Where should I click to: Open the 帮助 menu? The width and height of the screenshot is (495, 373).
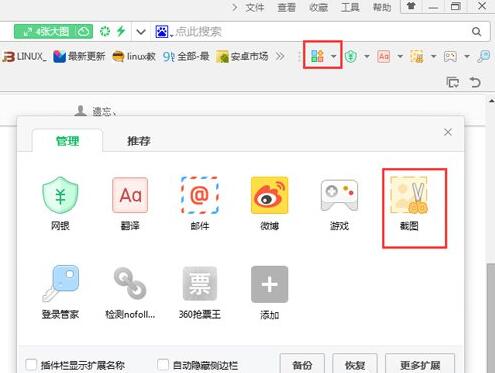pyautogui.click(x=382, y=7)
